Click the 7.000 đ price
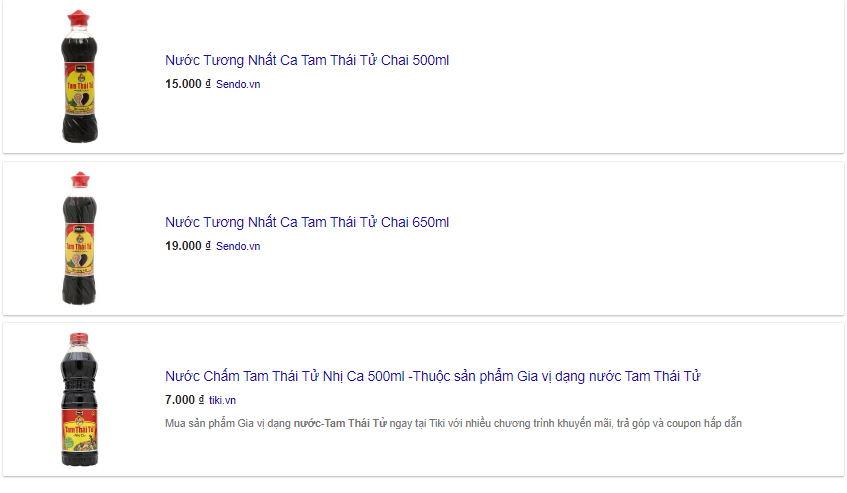 pos(184,400)
